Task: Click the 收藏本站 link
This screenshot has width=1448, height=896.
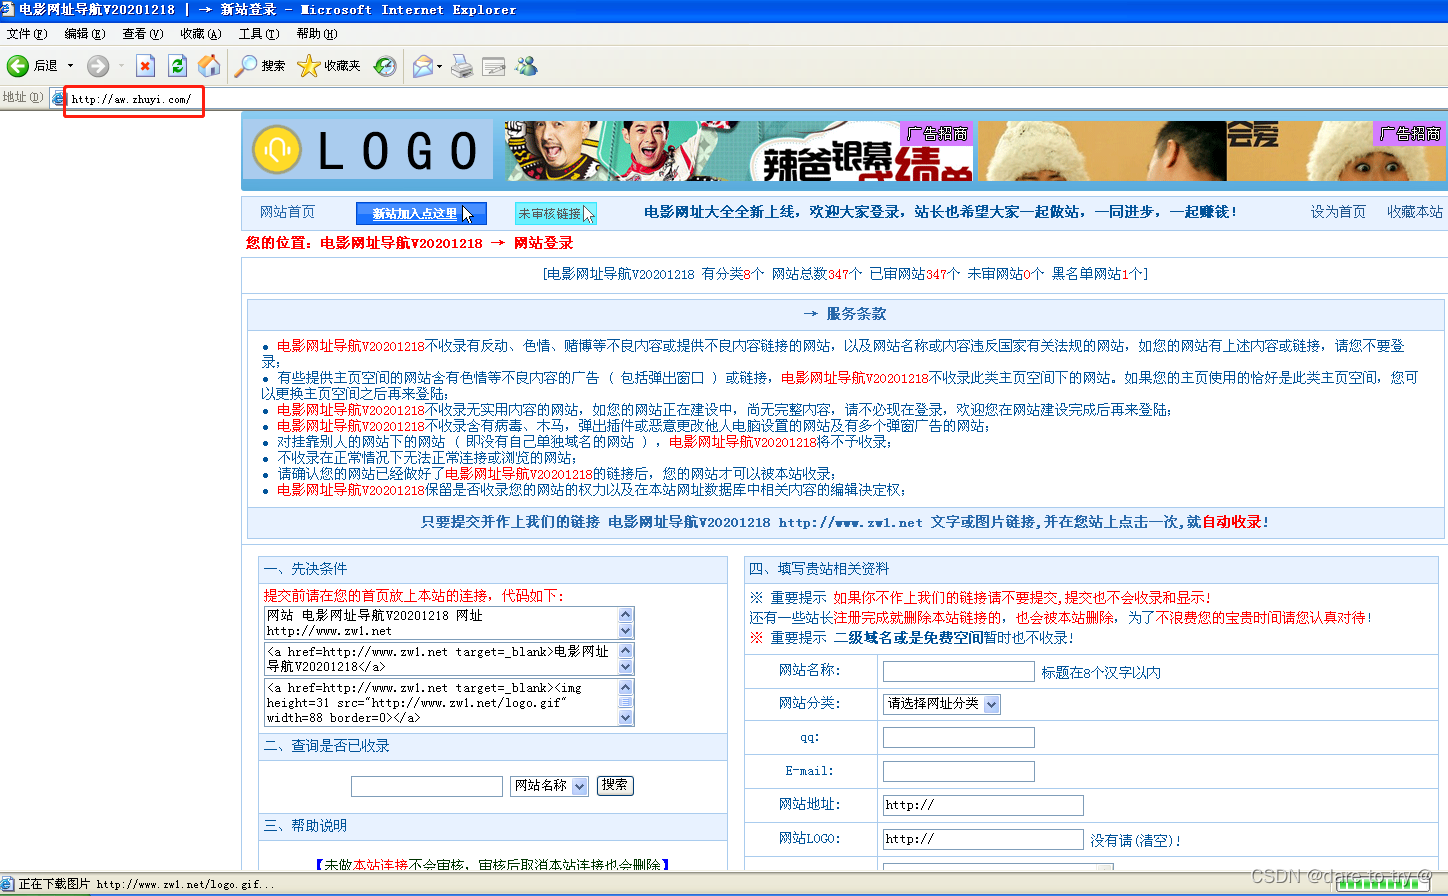Action: click(1415, 212)
